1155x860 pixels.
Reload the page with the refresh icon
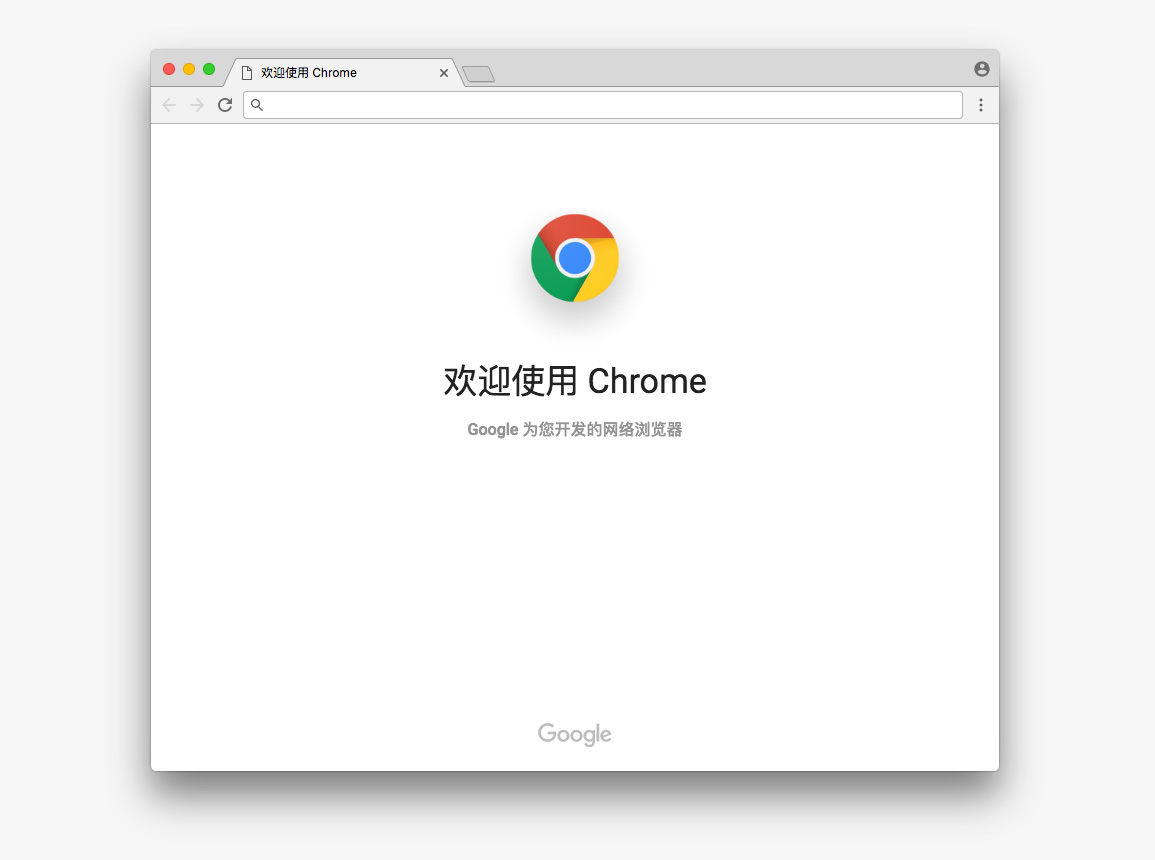[x=225, y=105]
